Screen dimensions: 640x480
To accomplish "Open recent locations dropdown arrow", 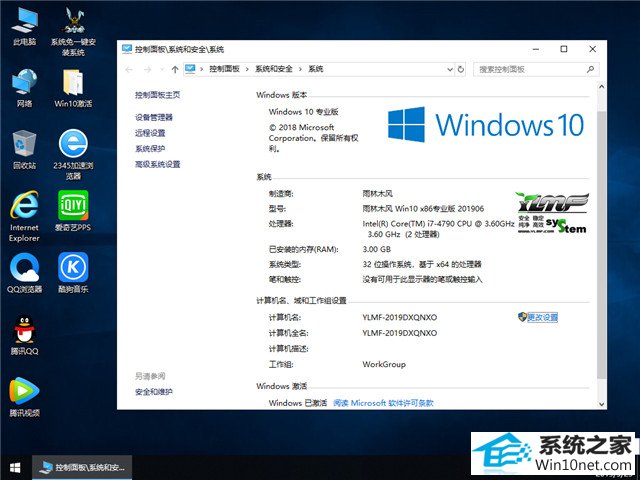I will pyautogui.click(x=162, y=69).
